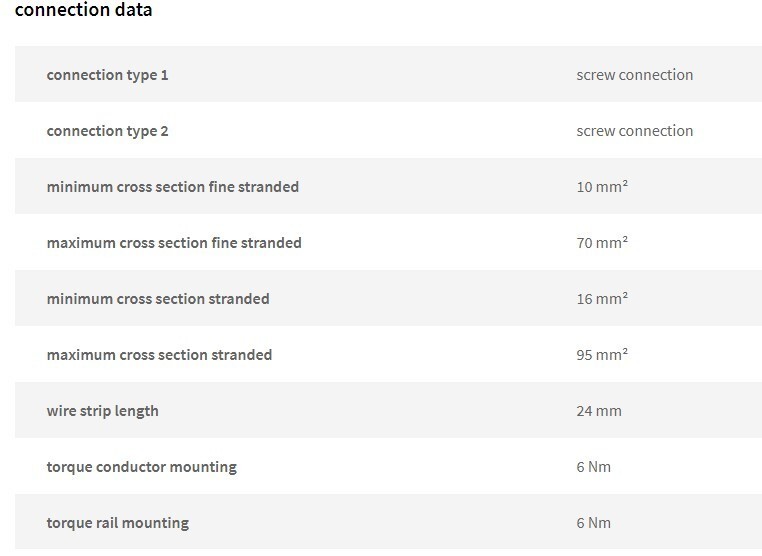
Task: Click 'minimum cross section stranded' label
Action: point(158,298)
